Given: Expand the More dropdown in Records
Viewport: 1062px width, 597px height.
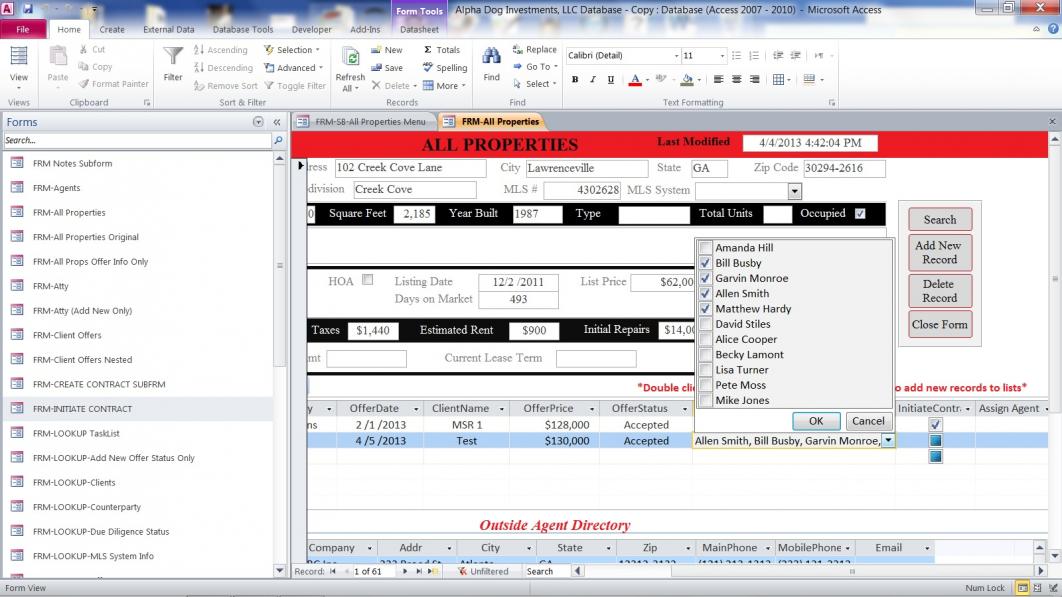Looking at the screenshot, I should (444, 86).
